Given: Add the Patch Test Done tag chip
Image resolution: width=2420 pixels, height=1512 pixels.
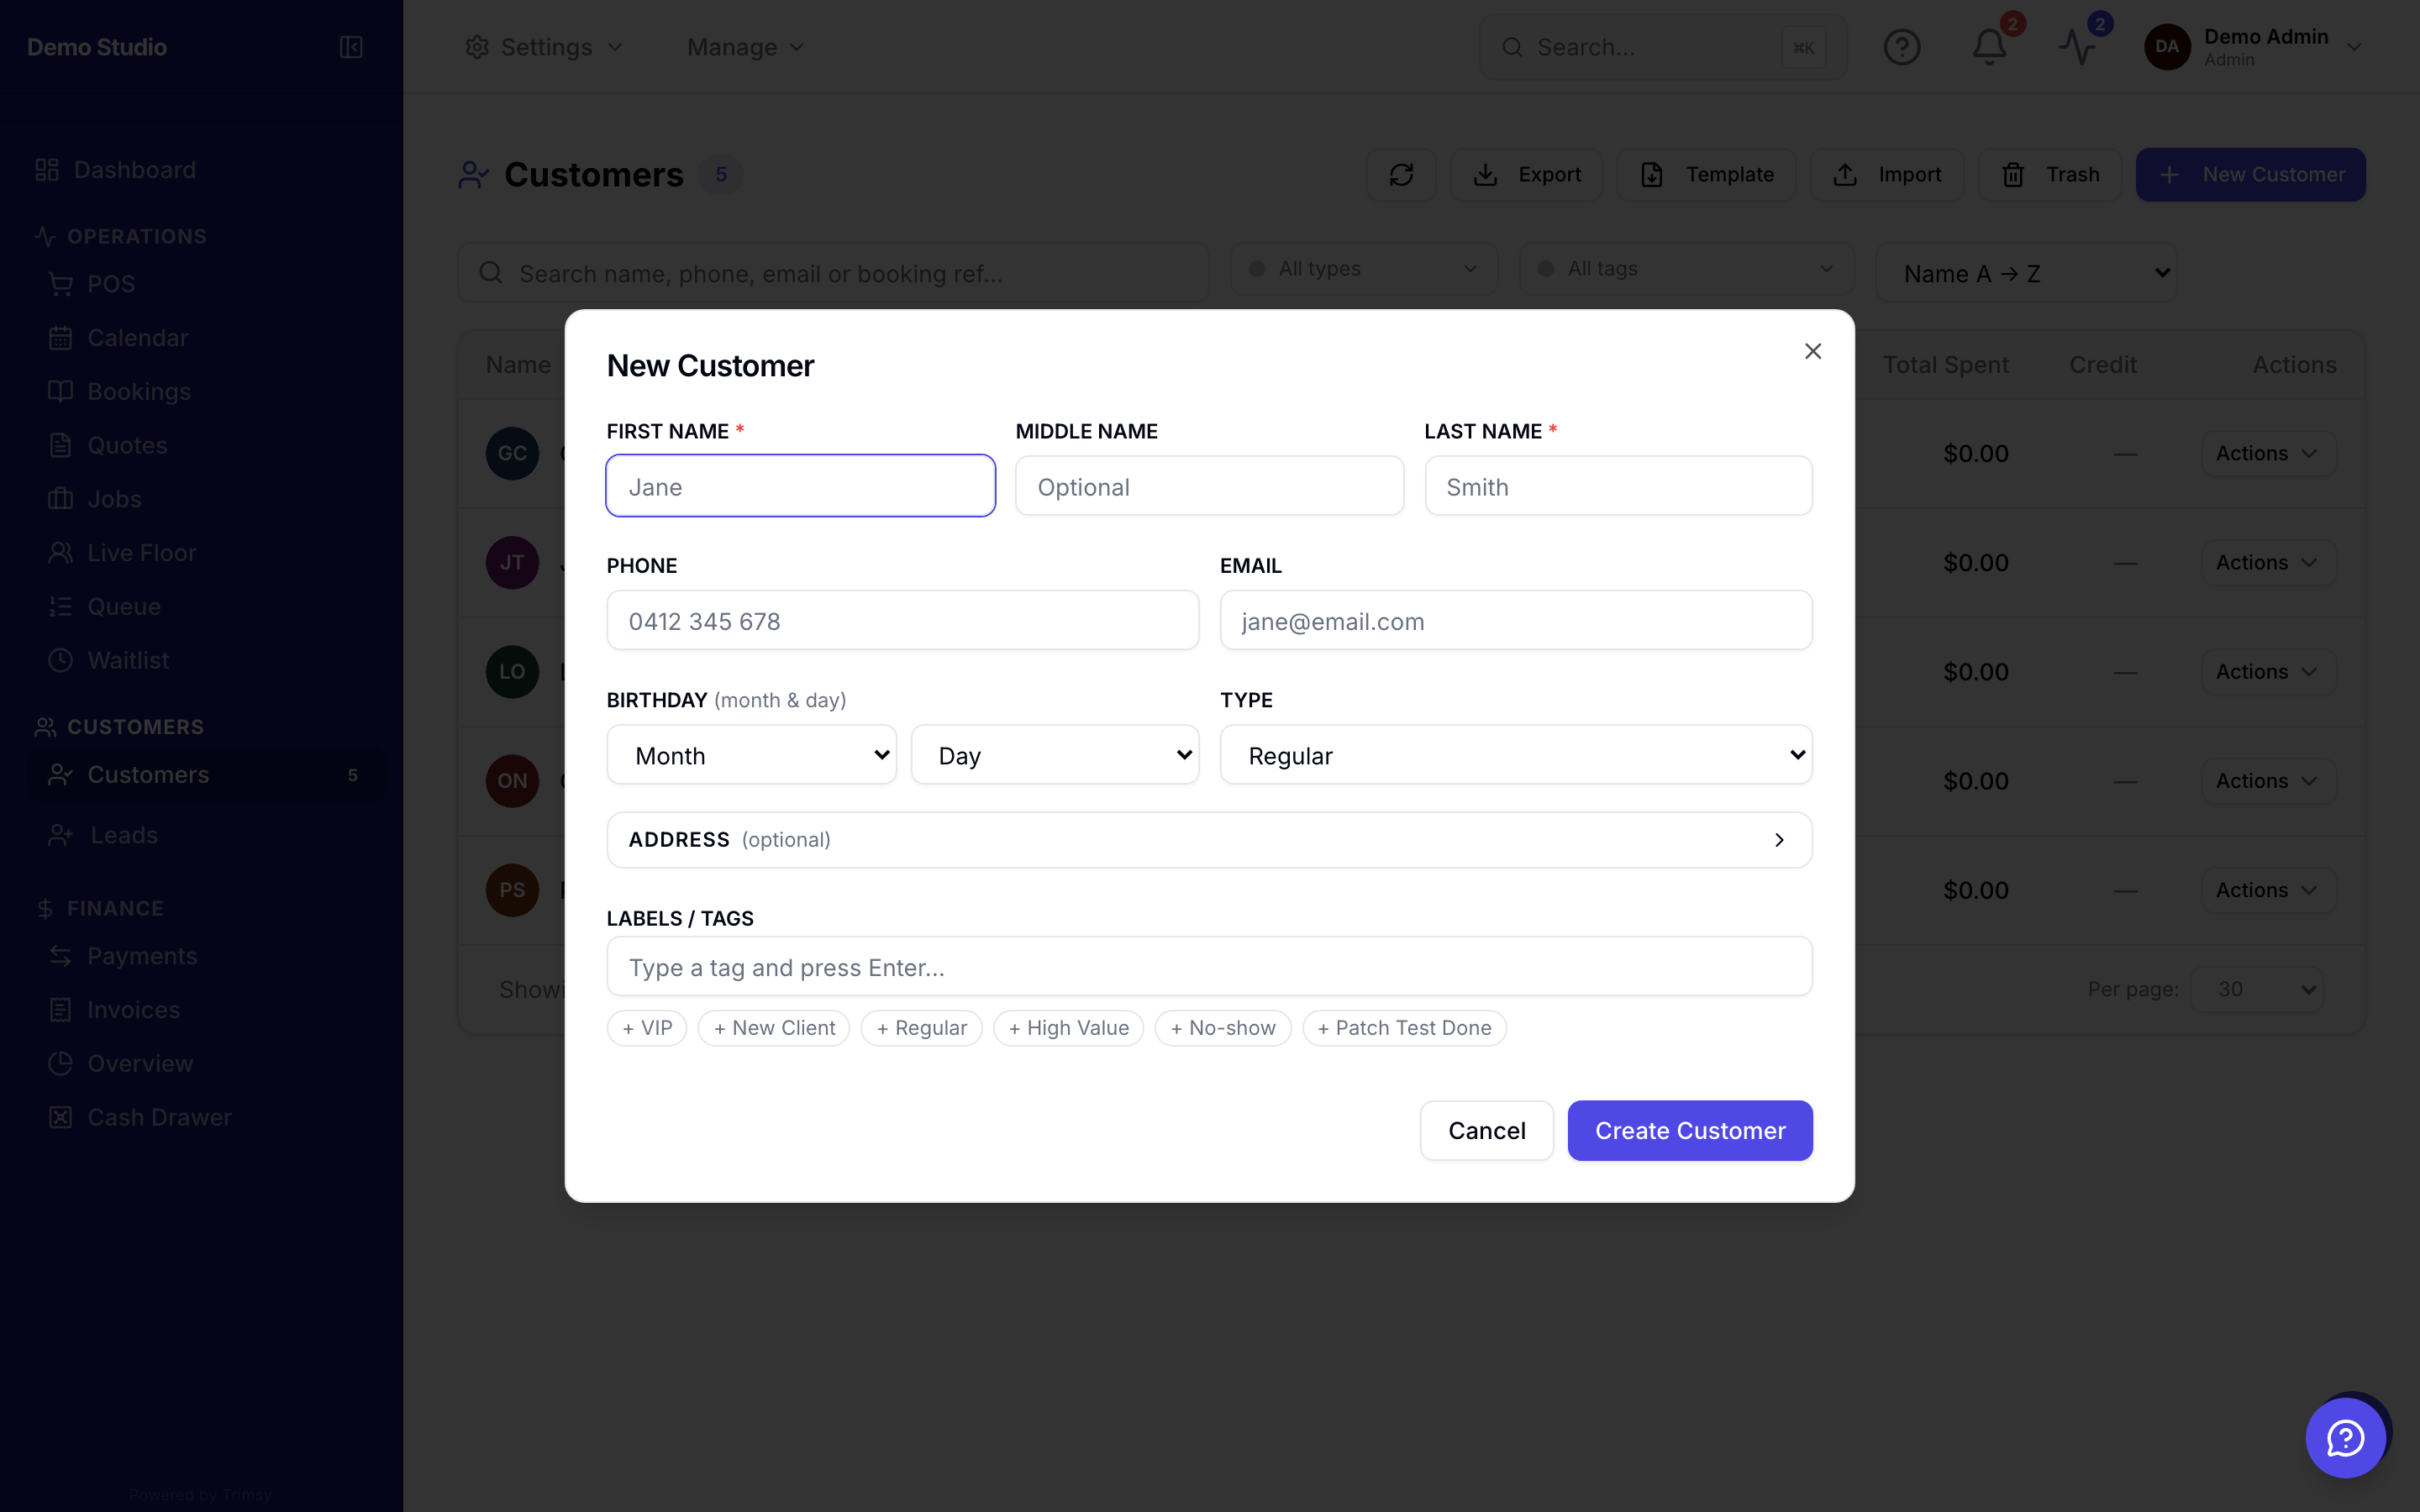Looking at the screenshot, I should (x=1404, y=1028).
